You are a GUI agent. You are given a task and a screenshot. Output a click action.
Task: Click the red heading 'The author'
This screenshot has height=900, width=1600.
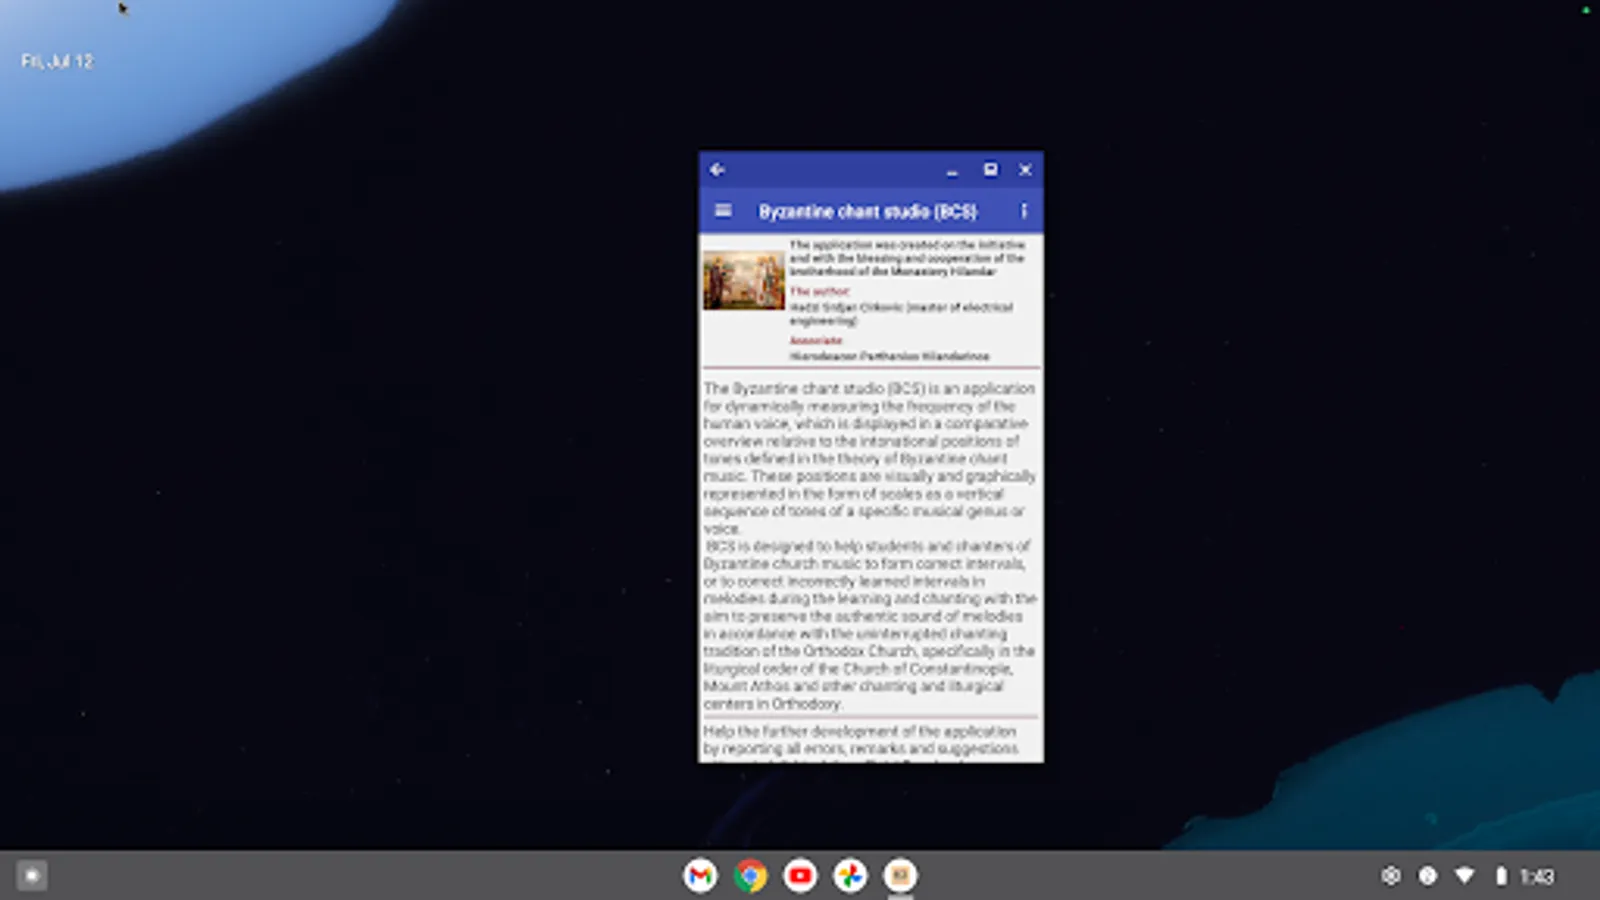click(x=819, y=291)
